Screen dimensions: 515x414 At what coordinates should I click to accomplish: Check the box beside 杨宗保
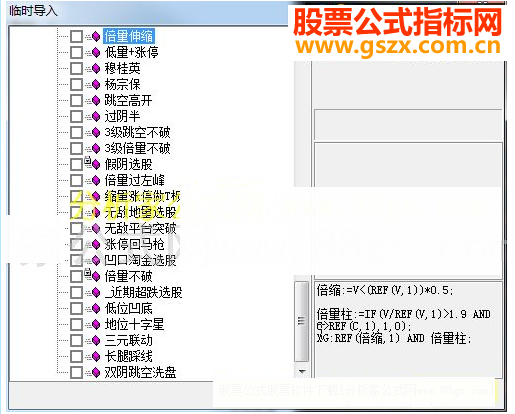coord(76,84)
